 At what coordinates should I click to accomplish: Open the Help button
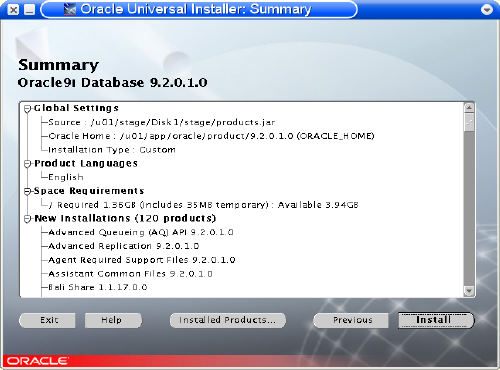tap(113, 320)
